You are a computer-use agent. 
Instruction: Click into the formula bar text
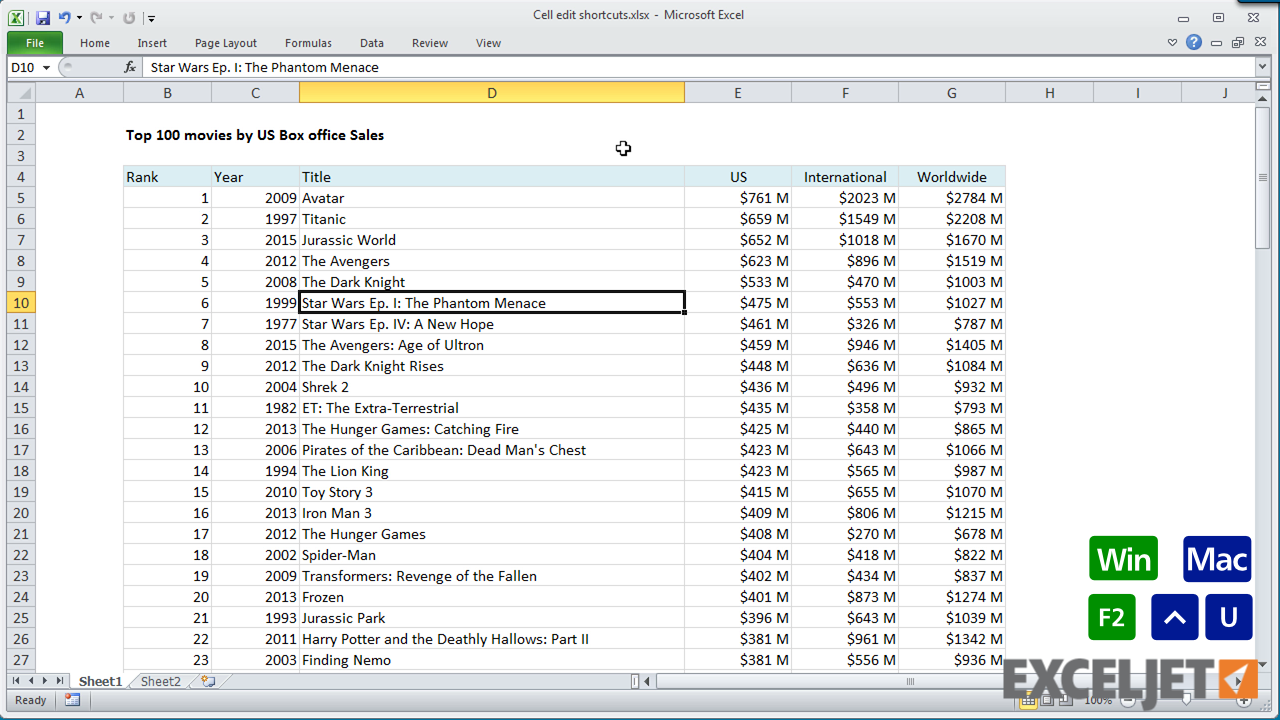700,67
